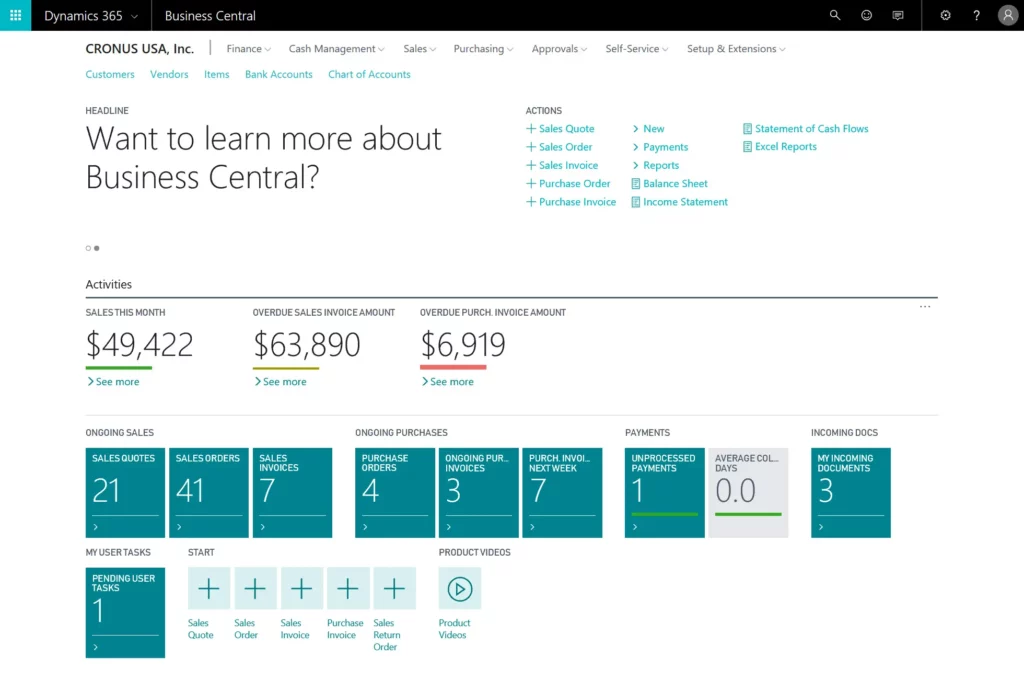
Task: See more under Sales This Month
Action: tap(113, 381)
